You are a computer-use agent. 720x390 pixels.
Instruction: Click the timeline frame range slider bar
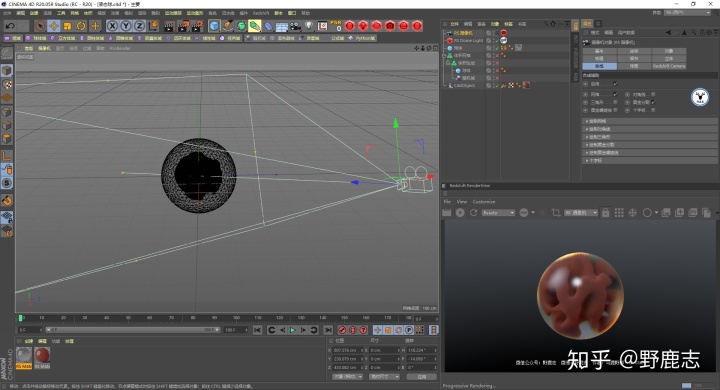132,330
